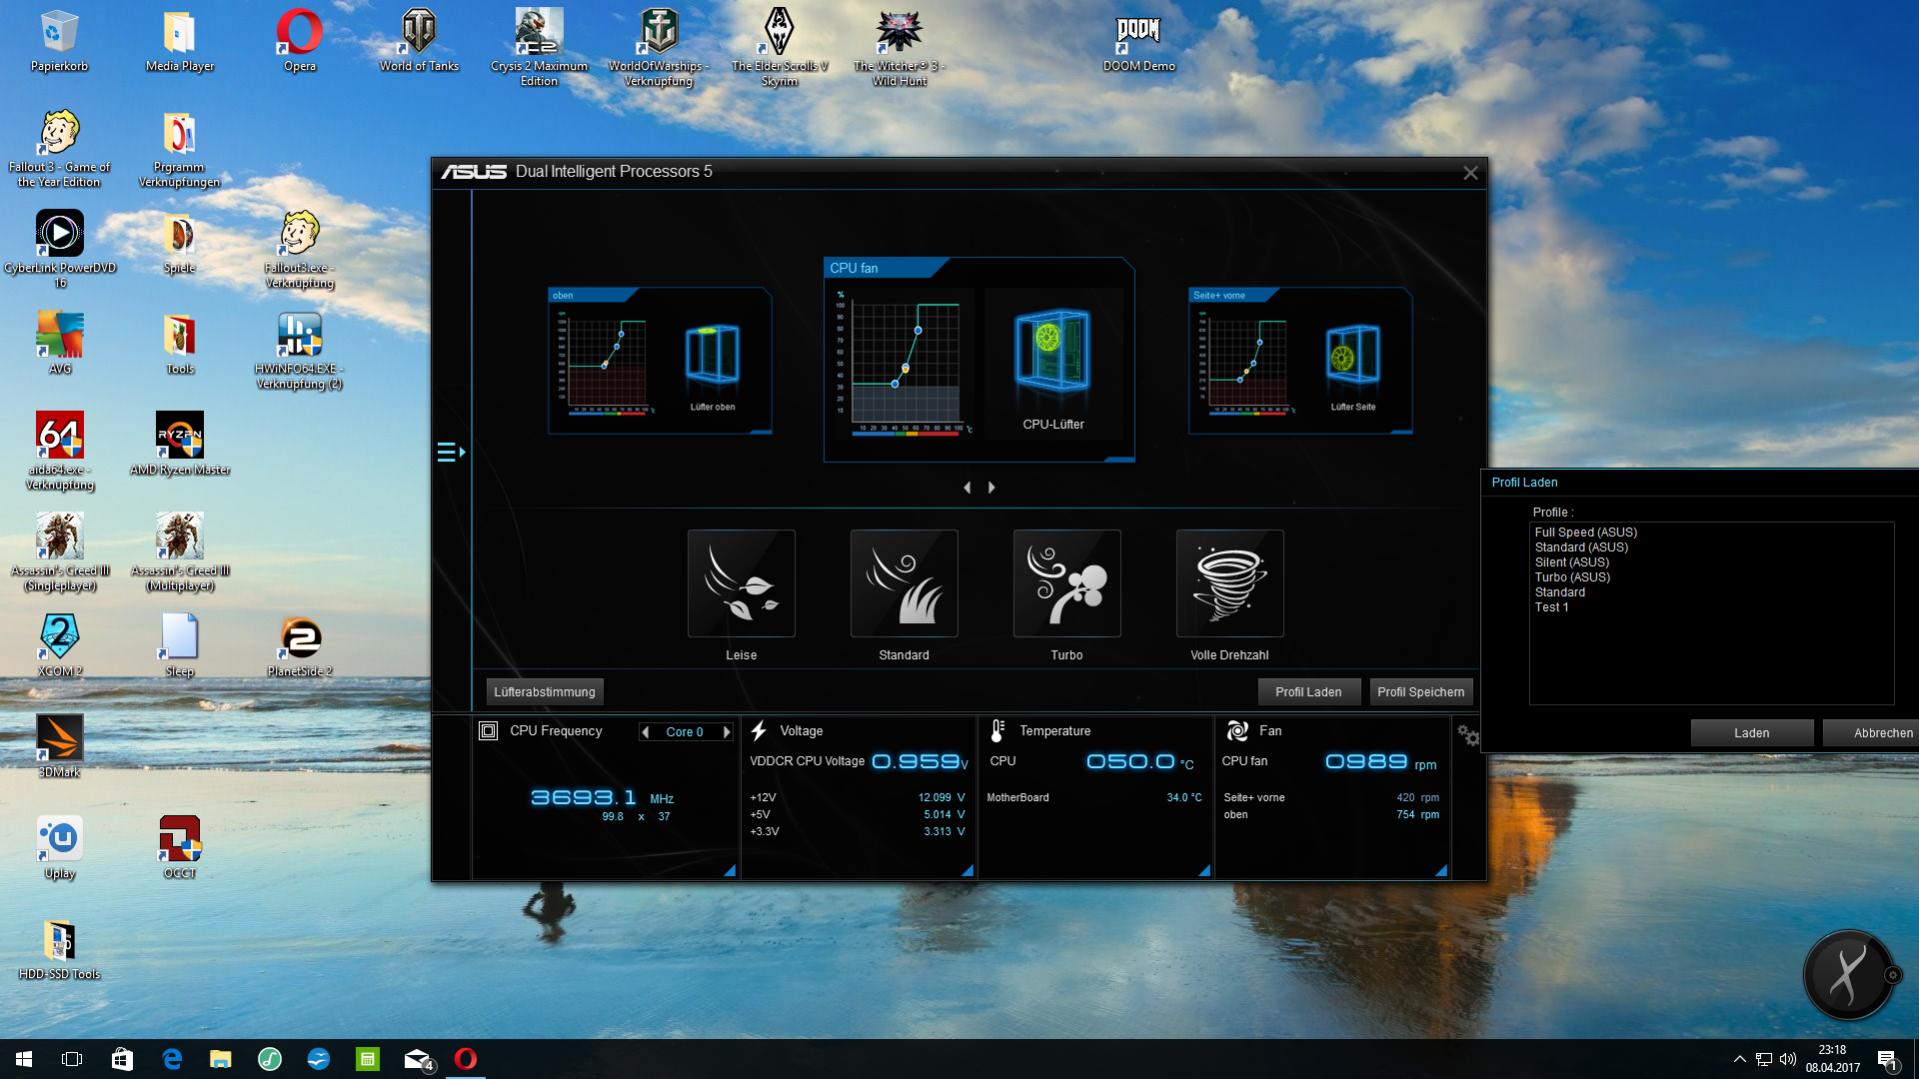Expand the Temperature panel corner
This screenshot has height=1079, width=1919.
click(1205, 871)
